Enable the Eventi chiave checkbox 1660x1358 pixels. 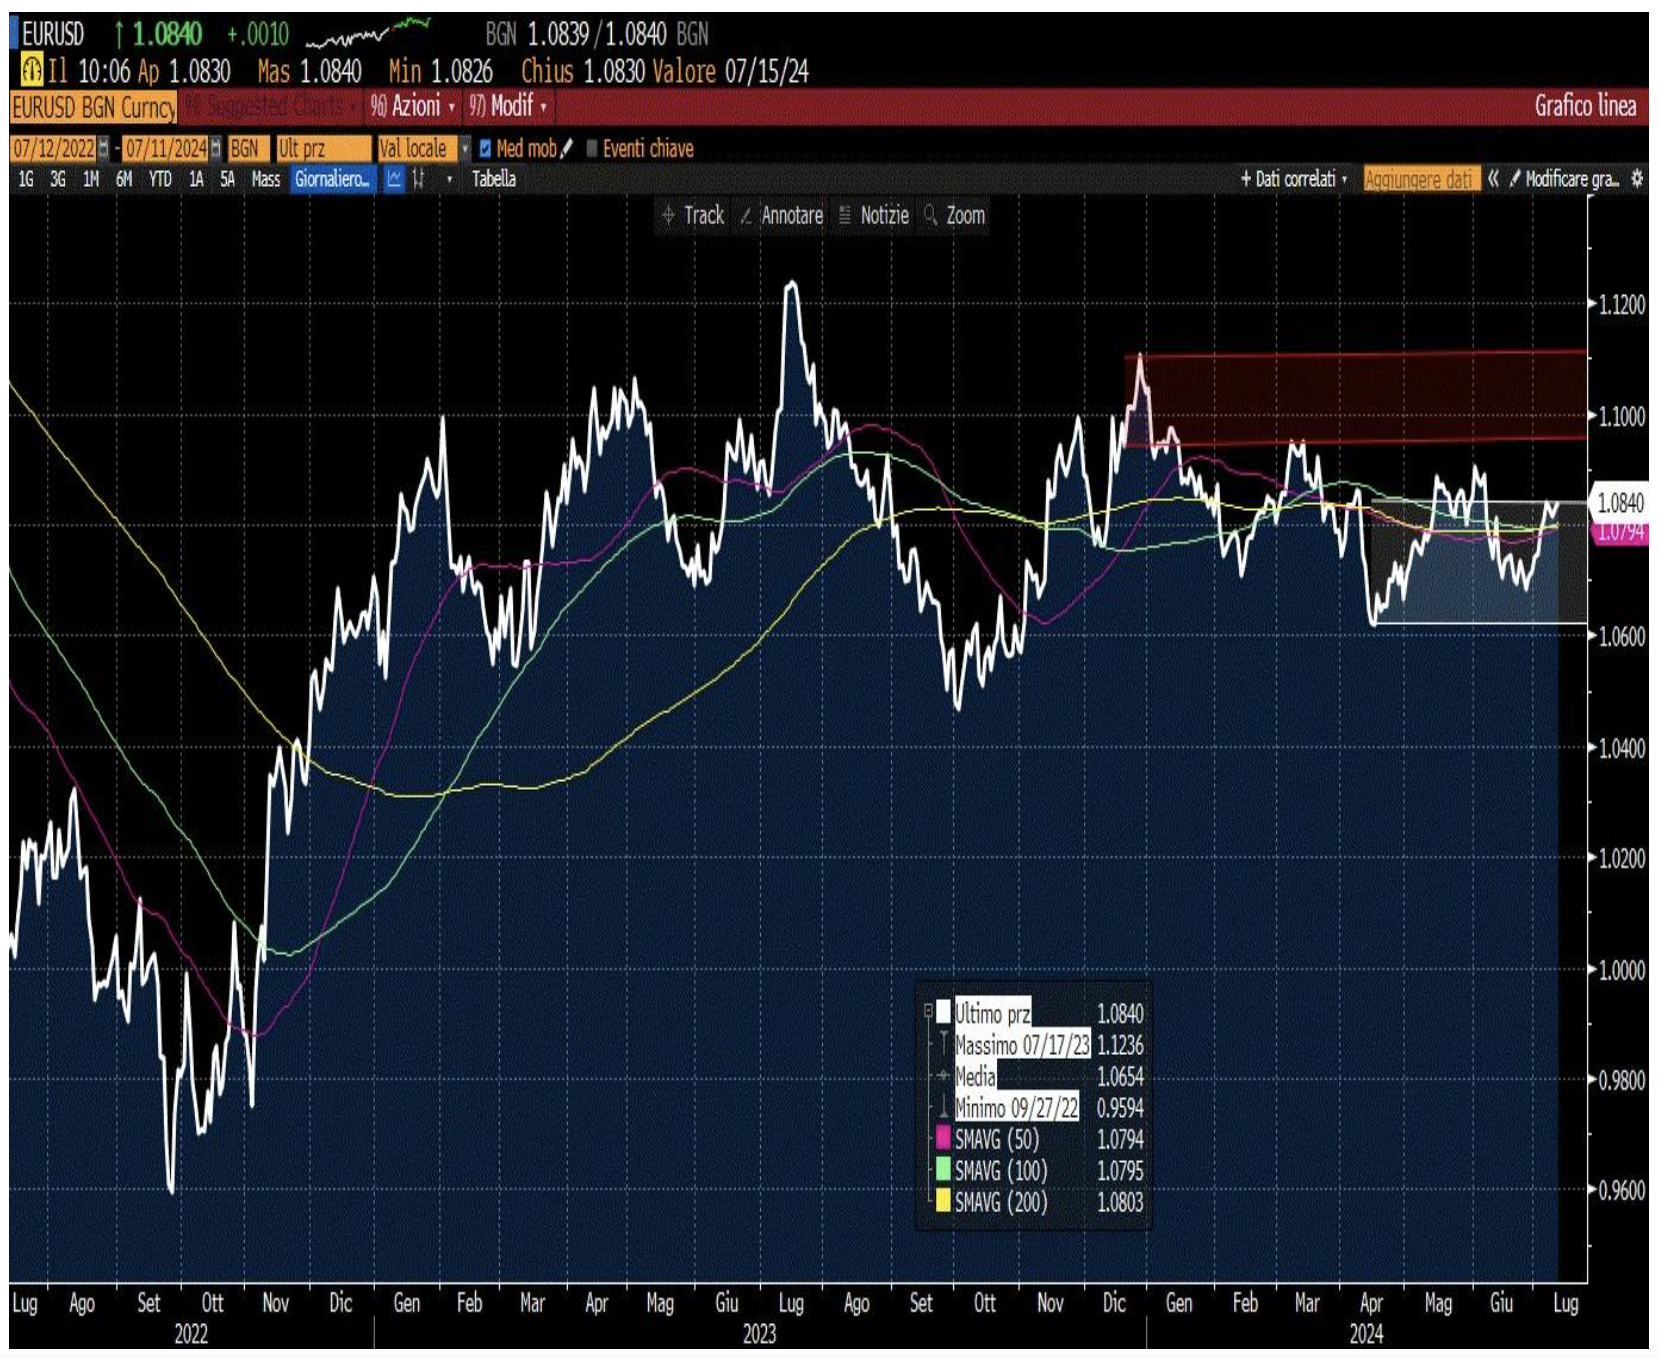click(592, 148)
